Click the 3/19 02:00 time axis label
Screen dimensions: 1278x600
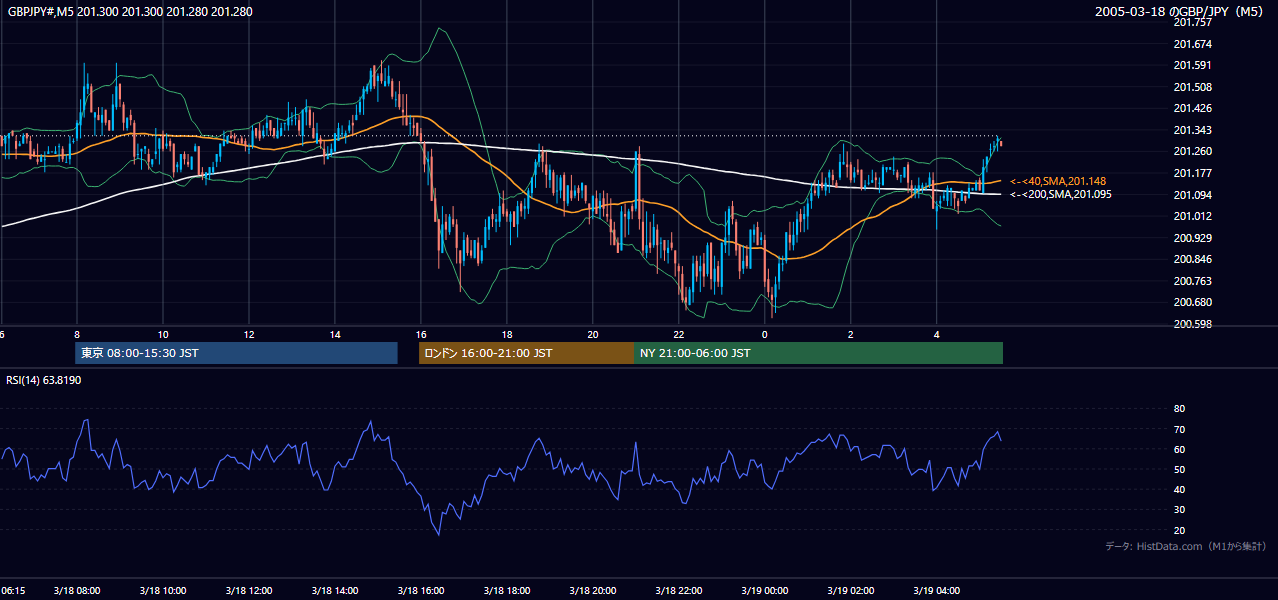coord(851,591)
